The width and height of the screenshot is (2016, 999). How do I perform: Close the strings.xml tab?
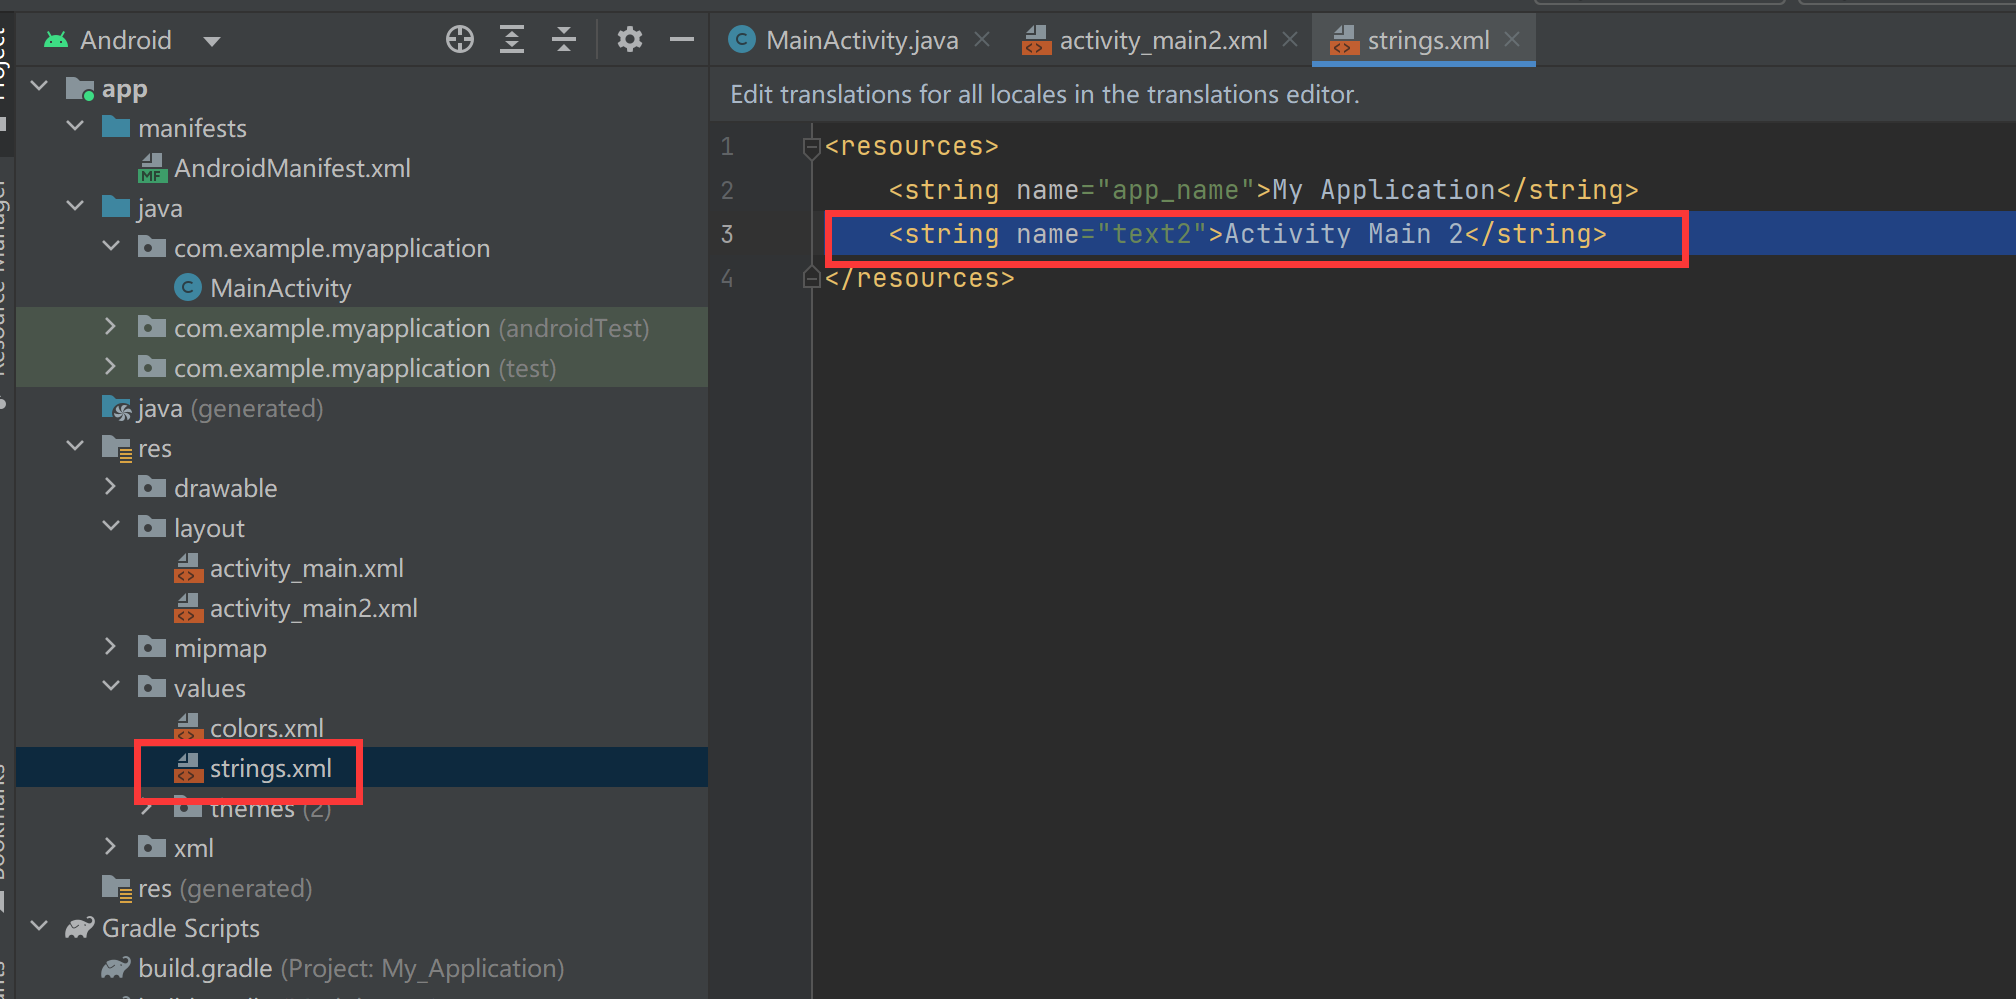pyautogui.click(x=1512, y=39)
